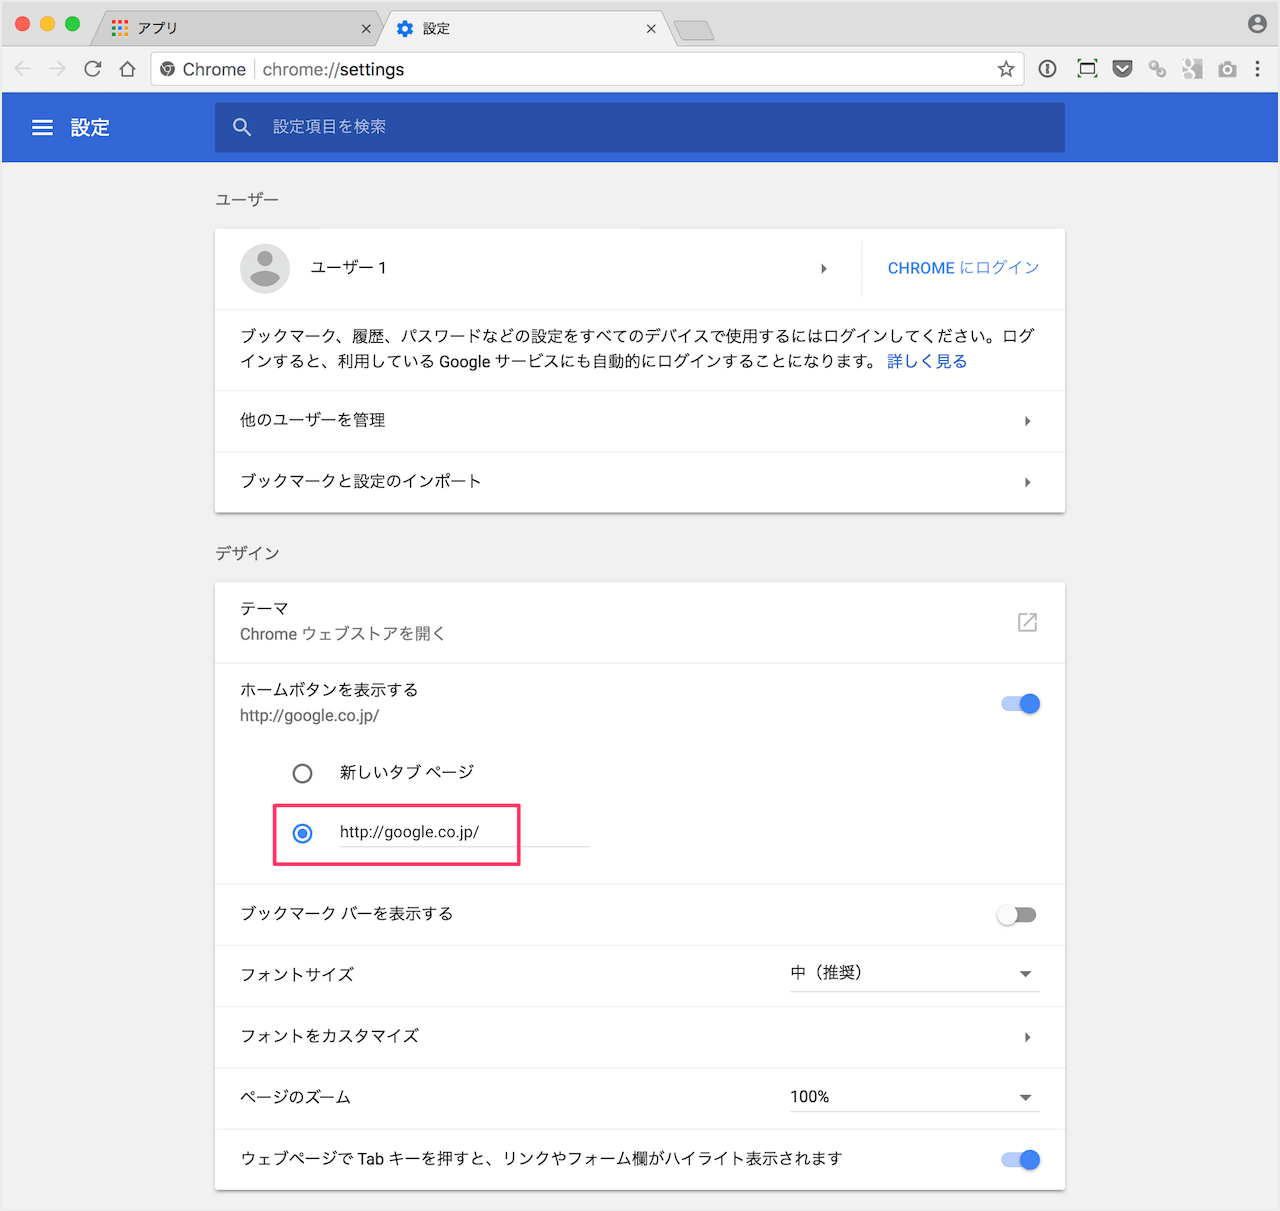The width and height of the screenshot is (1280, 1211).
Task: Open the 1Password extension icon
Action: (1048, 69)
